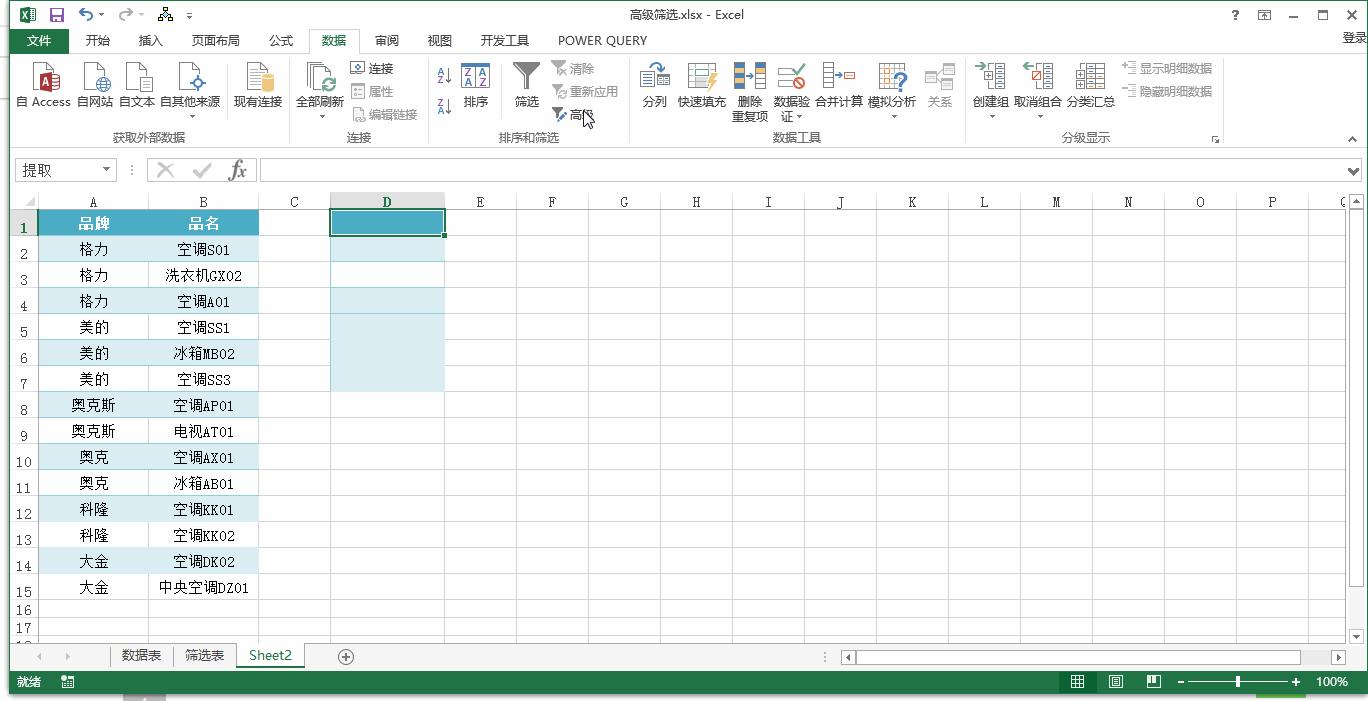Screen dimensions: 1368x701
Task: Click the macro recording icon in status bar
Action: click(68, 682)
